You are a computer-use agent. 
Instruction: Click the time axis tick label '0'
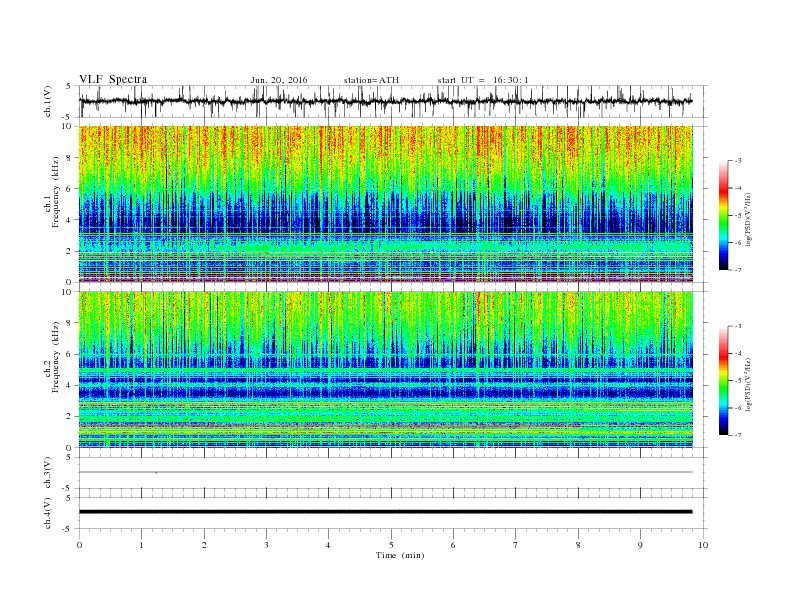(79, 545)
